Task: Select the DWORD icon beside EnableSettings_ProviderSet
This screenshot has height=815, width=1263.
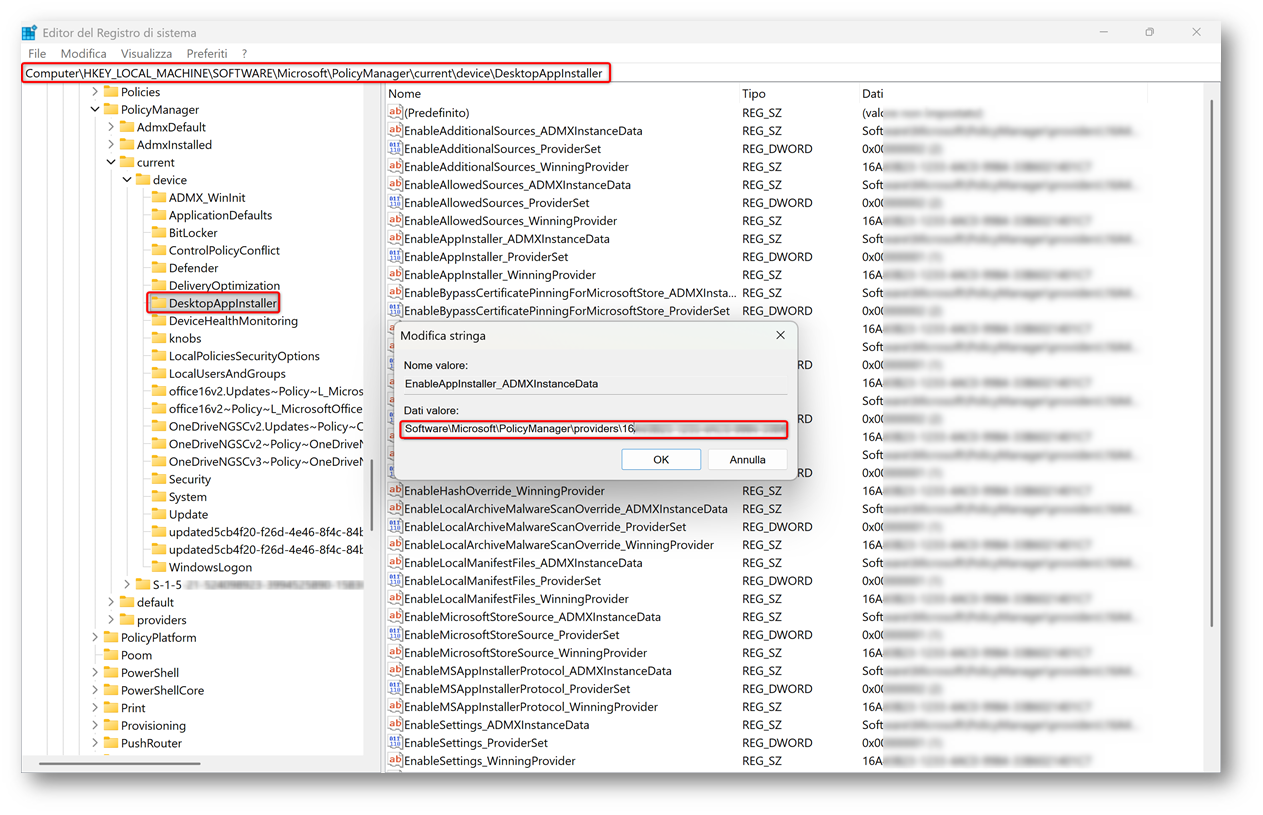Action: click(x=395, y=743)
